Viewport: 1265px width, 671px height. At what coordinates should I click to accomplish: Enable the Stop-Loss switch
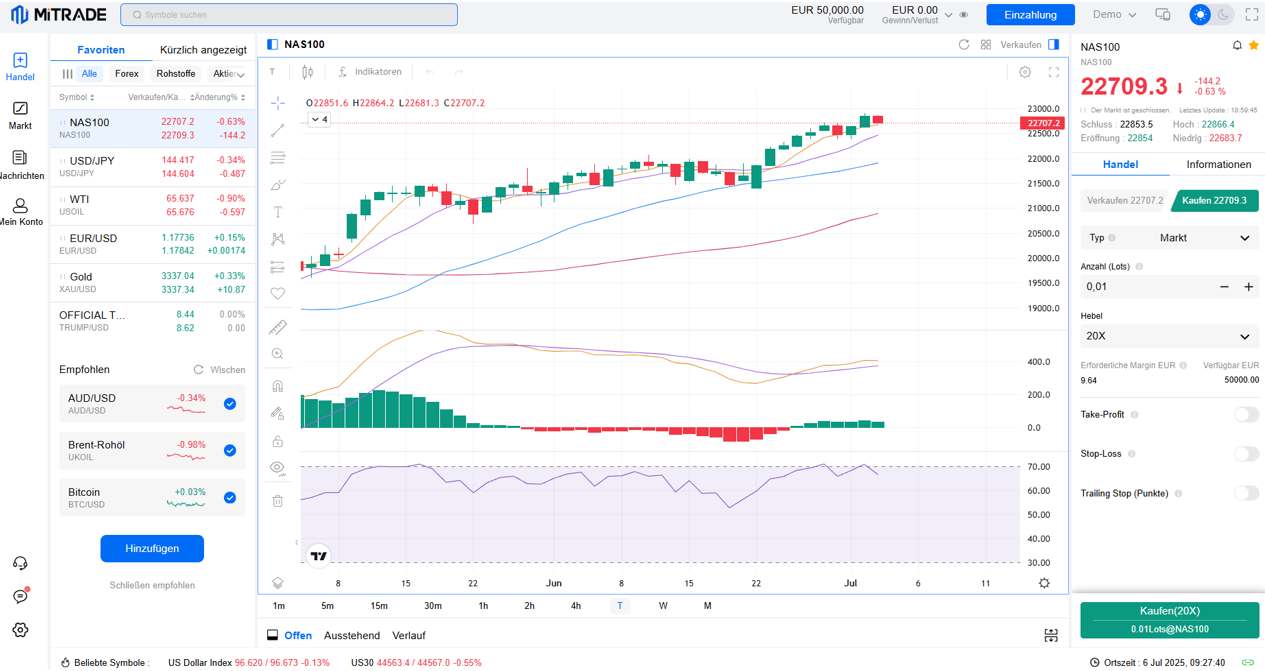tap(1246, 454)
